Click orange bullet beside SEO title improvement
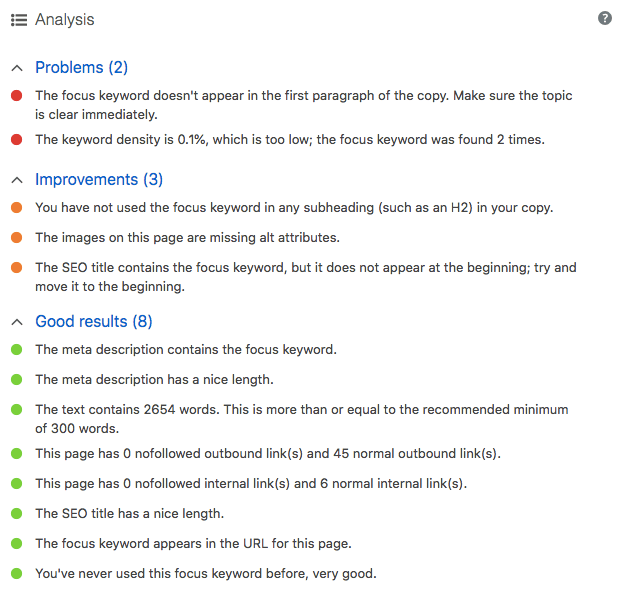The width and height of the screenshot is (625, 604). point(16,268)
